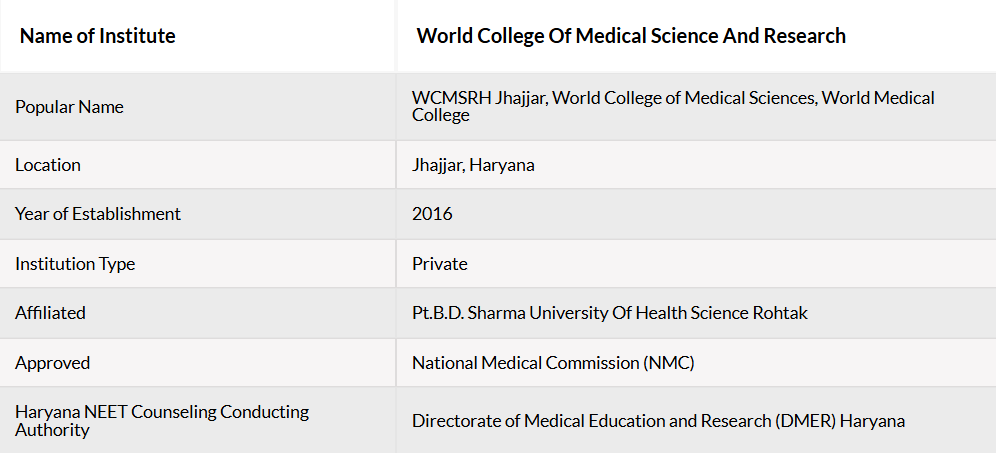The height and width of the screenshot is (453, 996).
Task: Click the 'Affiliated' row label
Action: (x=50, y=313)
